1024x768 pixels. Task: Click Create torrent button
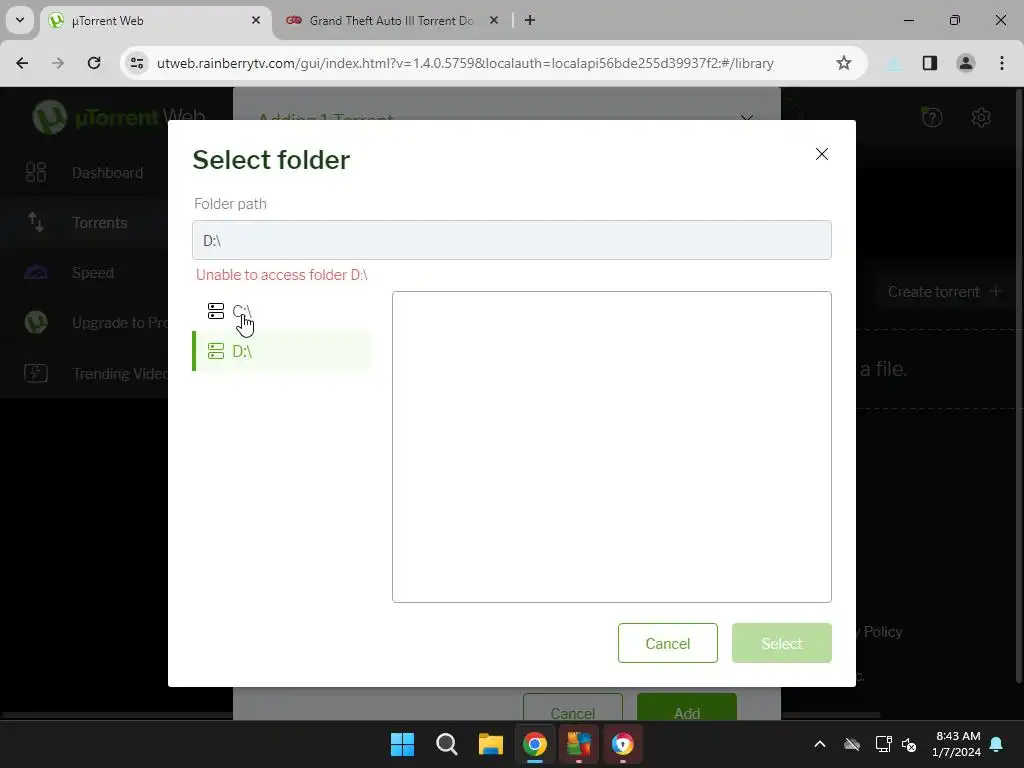[944, 292]
